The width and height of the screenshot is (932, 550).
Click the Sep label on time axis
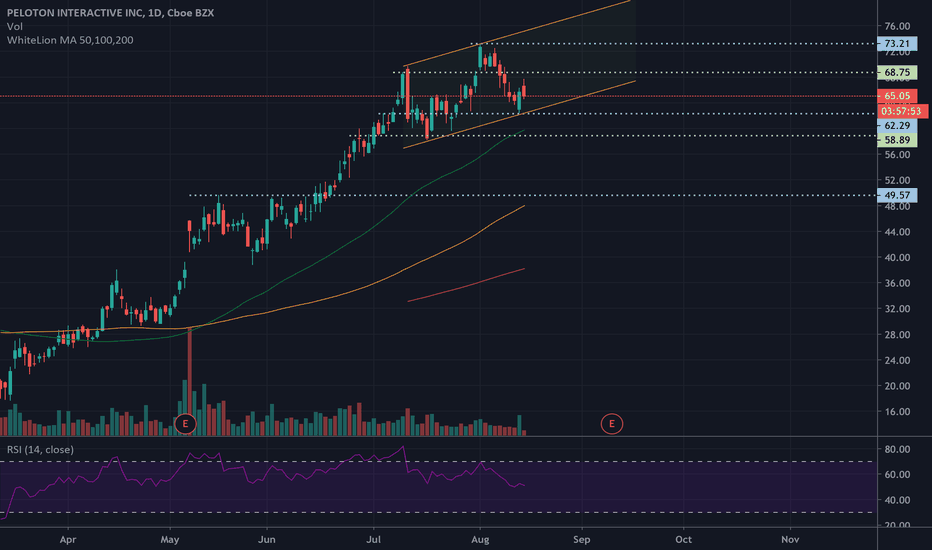pyautogui.click(x=581, y=539)
